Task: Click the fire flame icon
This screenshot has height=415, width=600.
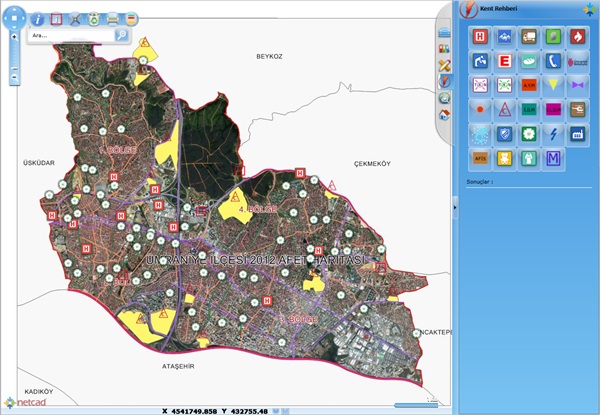Action: pos(576,36)
